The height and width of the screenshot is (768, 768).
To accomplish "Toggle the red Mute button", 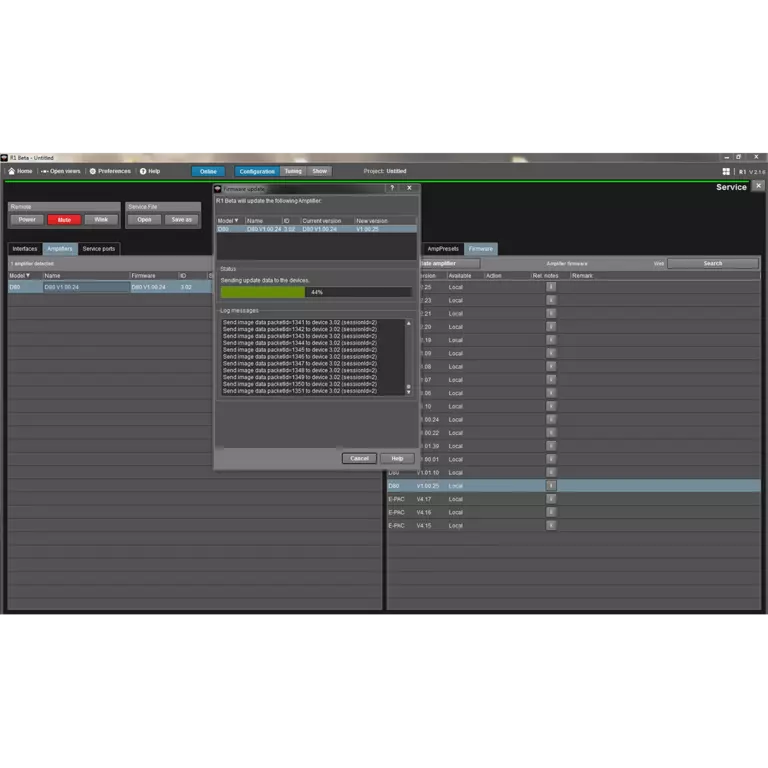I will coord(64,220).
